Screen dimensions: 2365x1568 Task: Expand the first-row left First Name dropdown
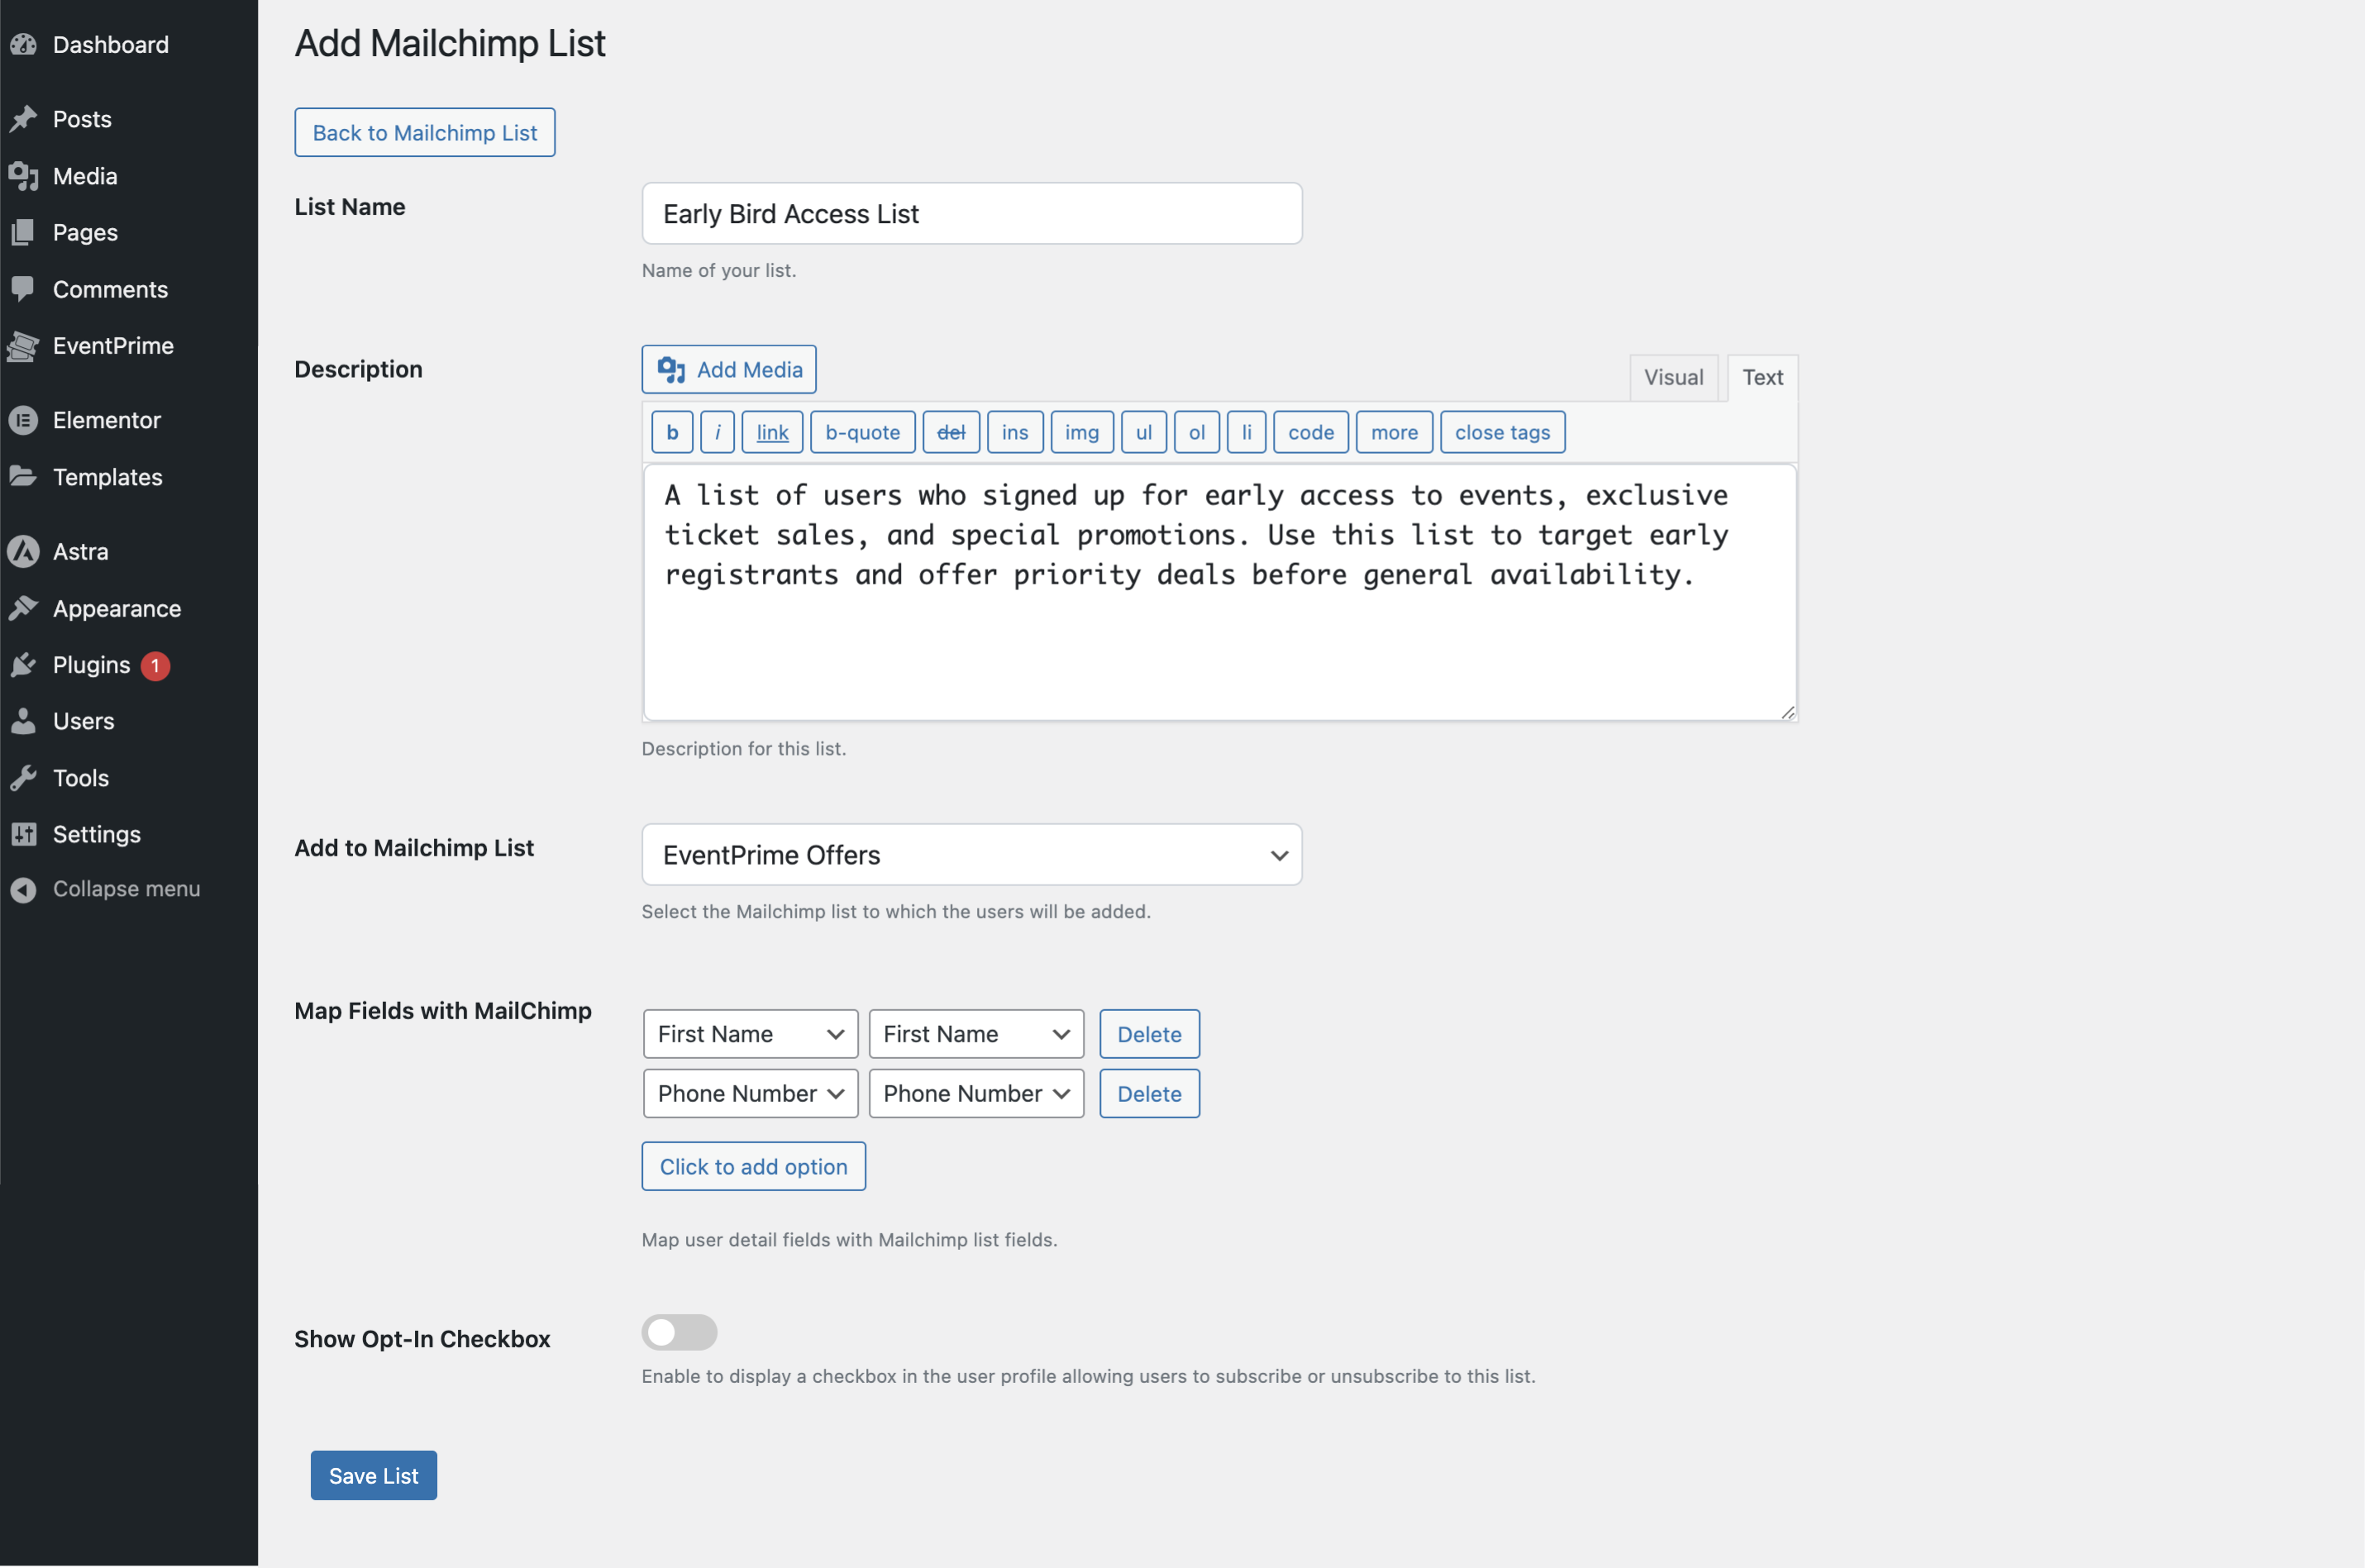click(x=750, y=1034)
